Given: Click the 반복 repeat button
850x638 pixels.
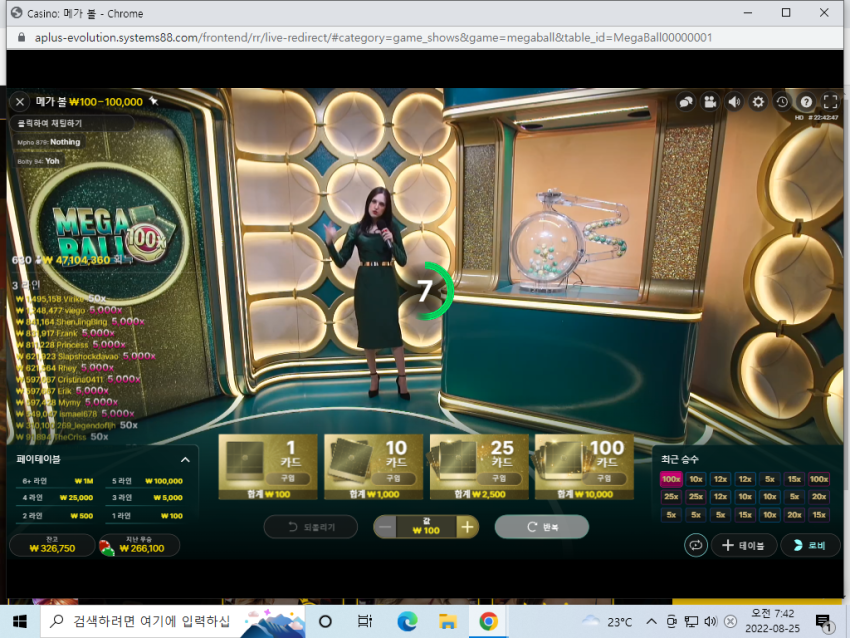Looking at the screenshot, I should click(542, 527).
